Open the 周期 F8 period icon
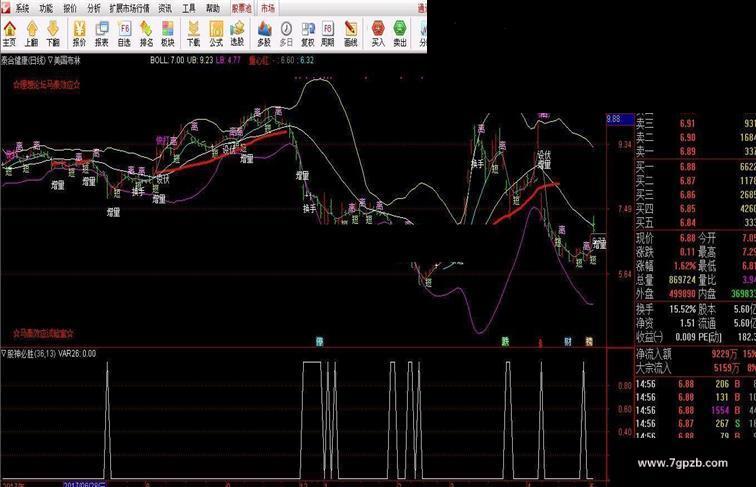 (328, 33)
